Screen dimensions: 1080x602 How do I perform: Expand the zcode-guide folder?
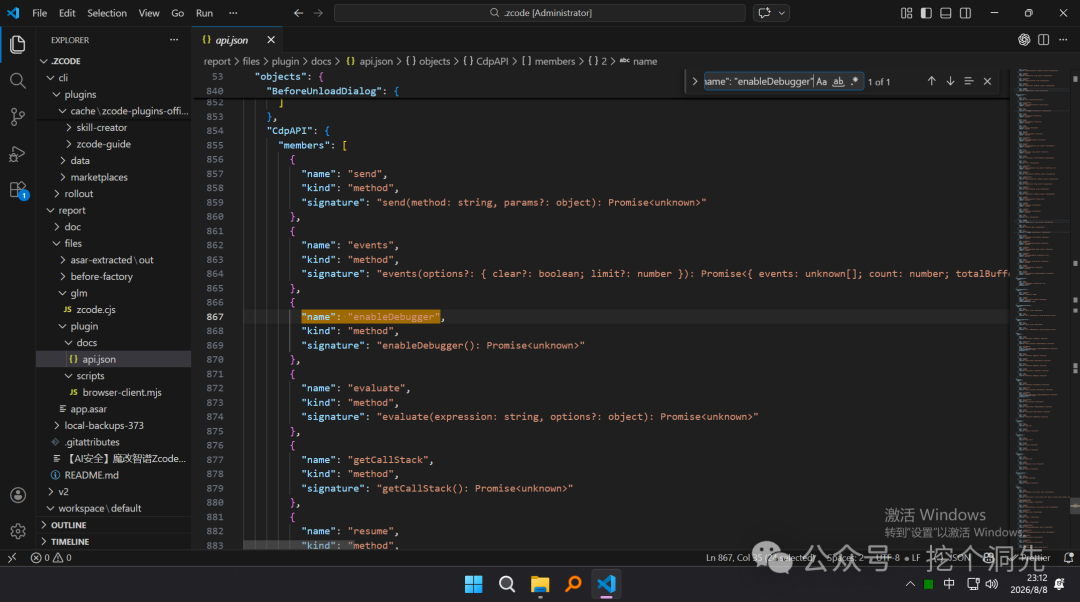tap(114, 144)
